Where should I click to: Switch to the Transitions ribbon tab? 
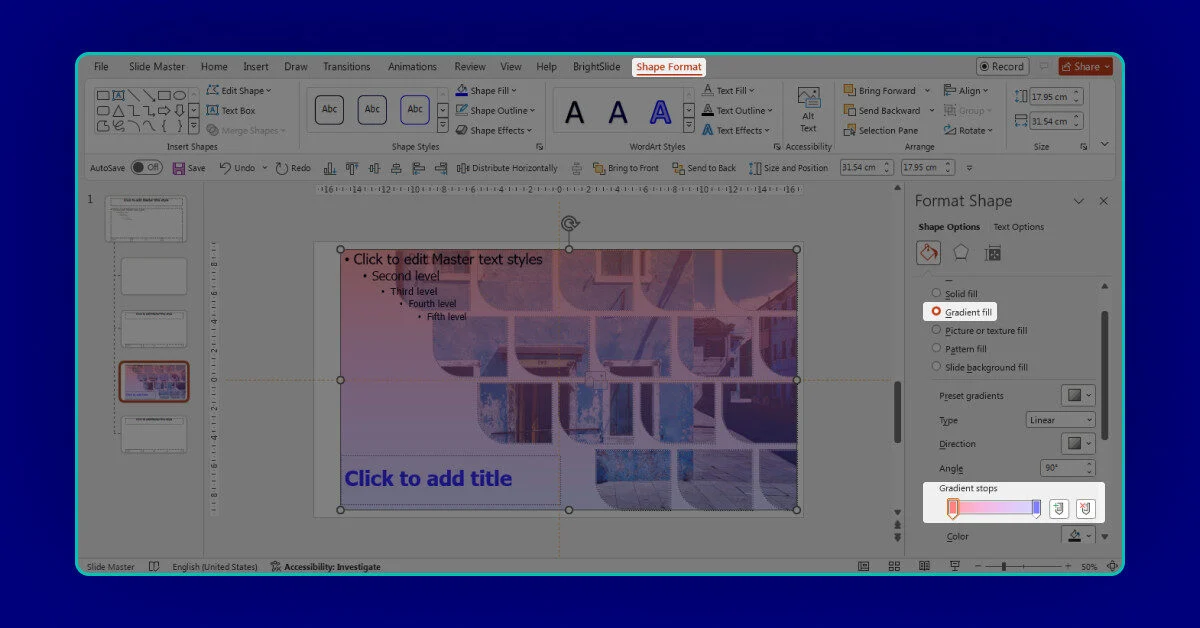pyautogui.click(x=346, y=67)
